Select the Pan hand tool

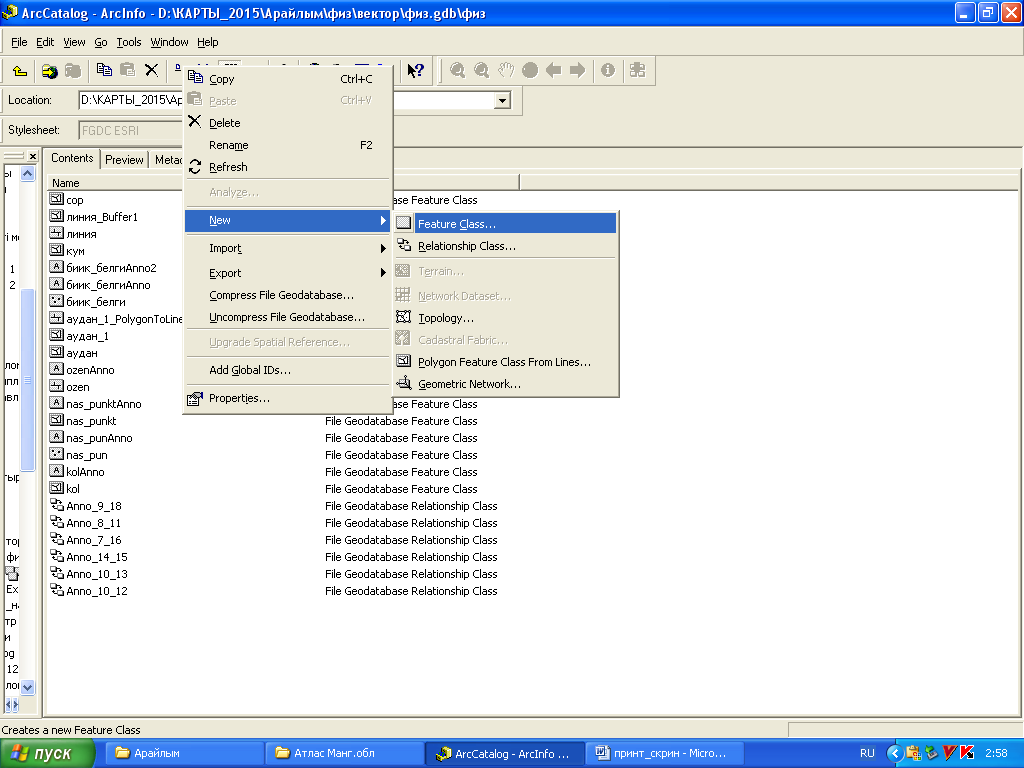point(506,70)
